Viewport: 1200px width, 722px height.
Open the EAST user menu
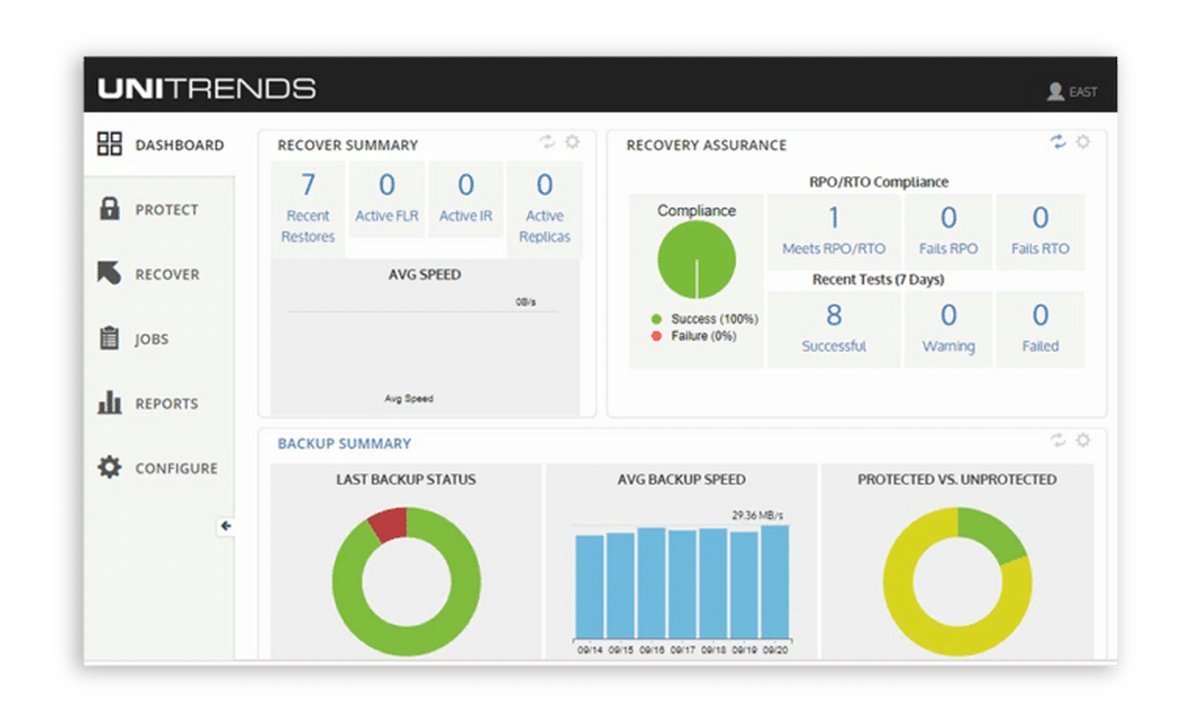point(1072,92)
